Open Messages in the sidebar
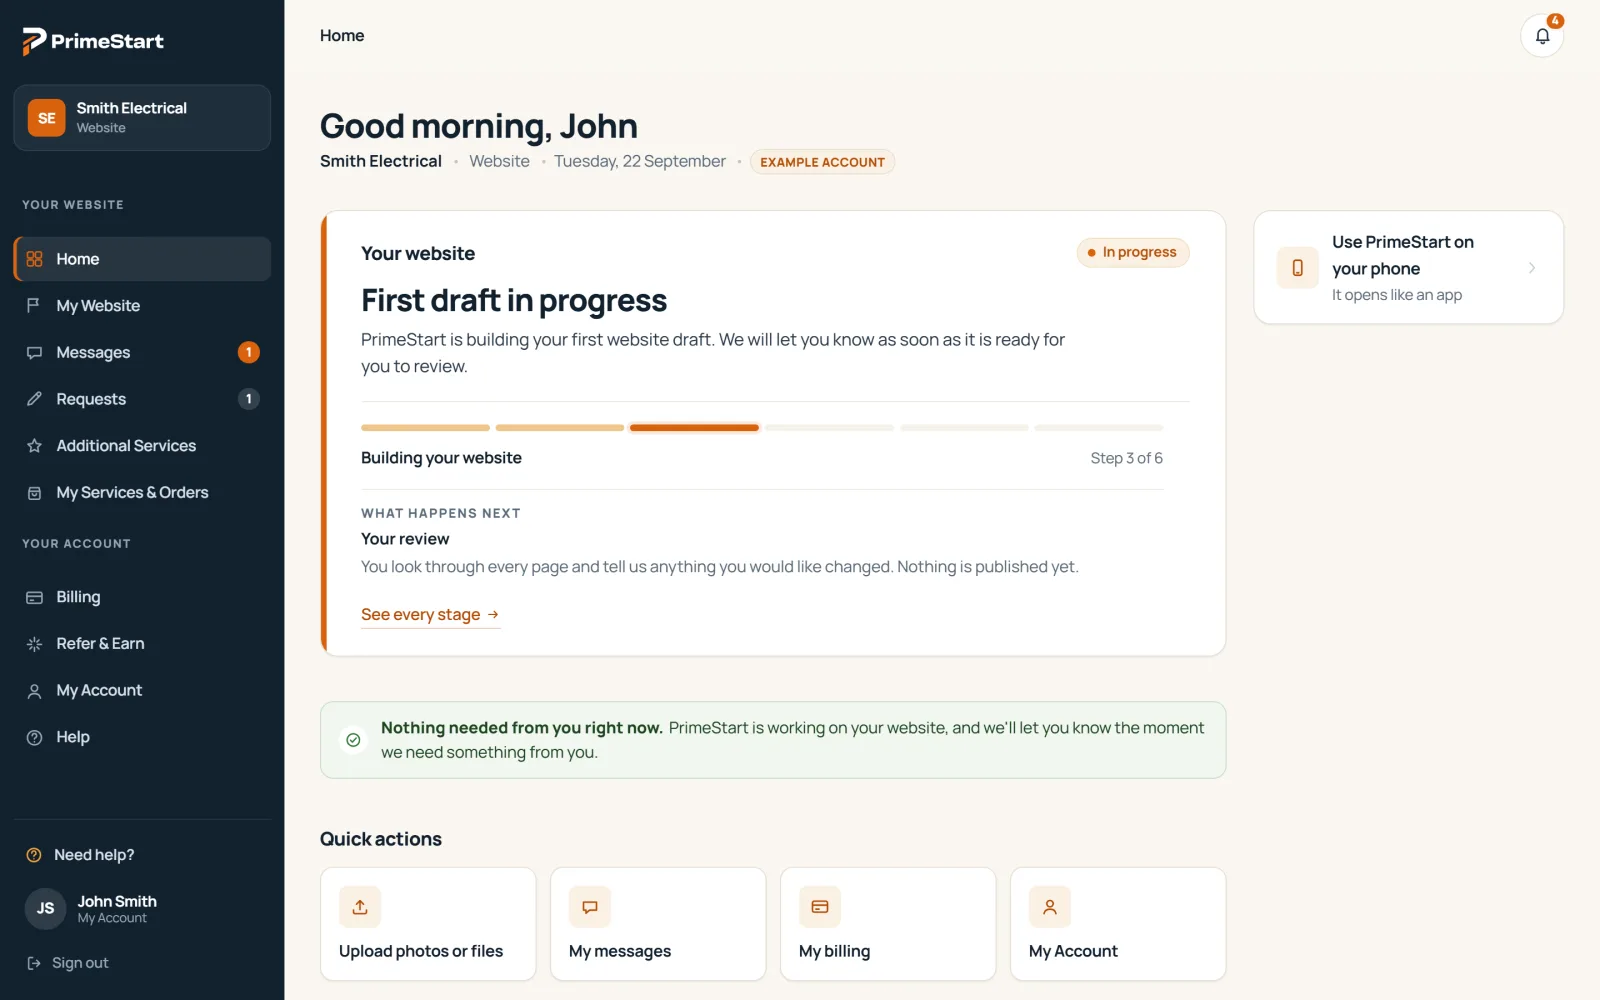 pos(142,353)
